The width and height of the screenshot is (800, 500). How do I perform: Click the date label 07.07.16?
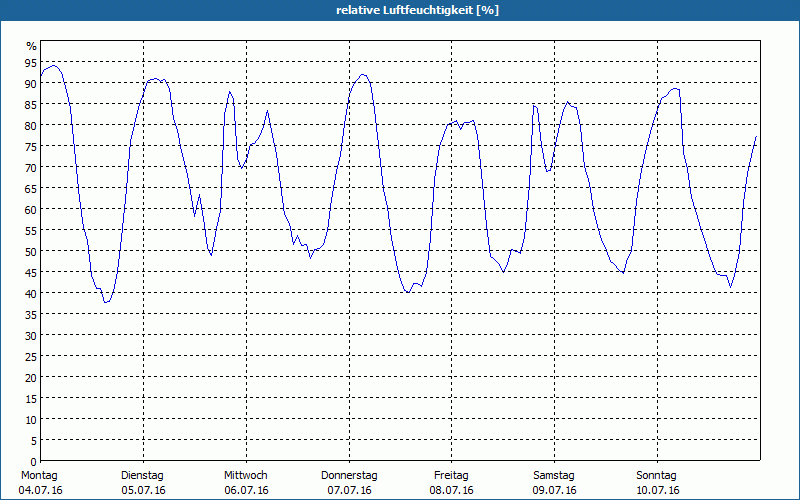(x=349, y=490)
